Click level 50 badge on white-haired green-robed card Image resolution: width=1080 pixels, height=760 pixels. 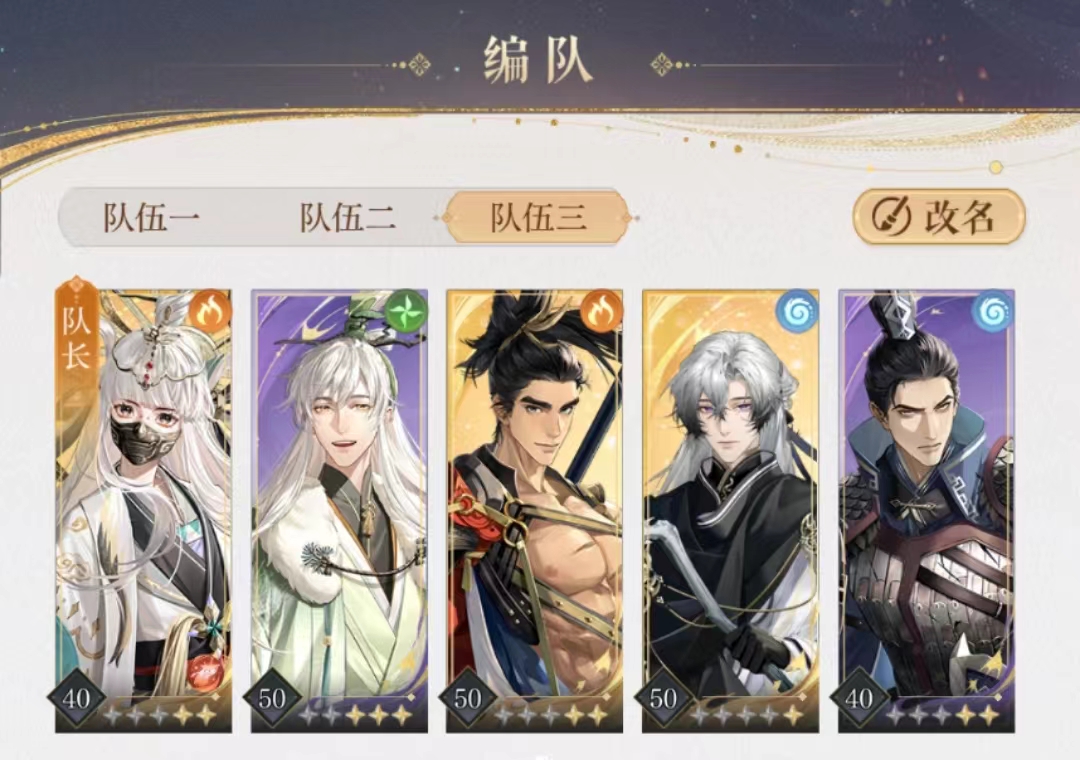(272, 698)
